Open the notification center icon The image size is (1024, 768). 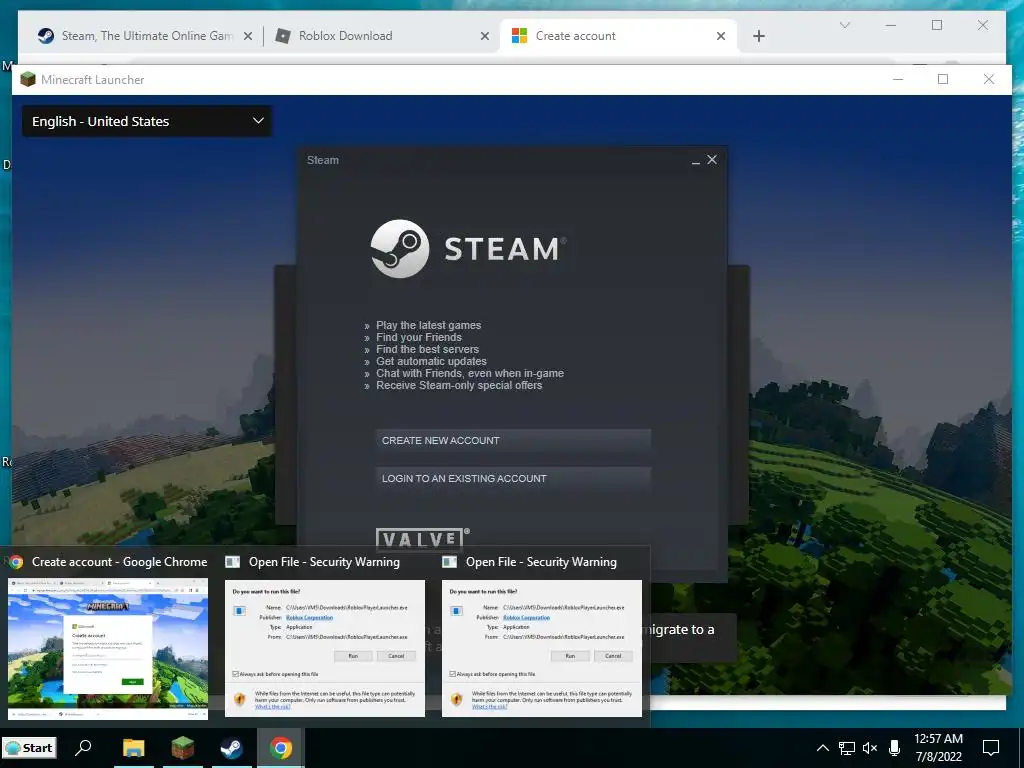tap(991, 748)
